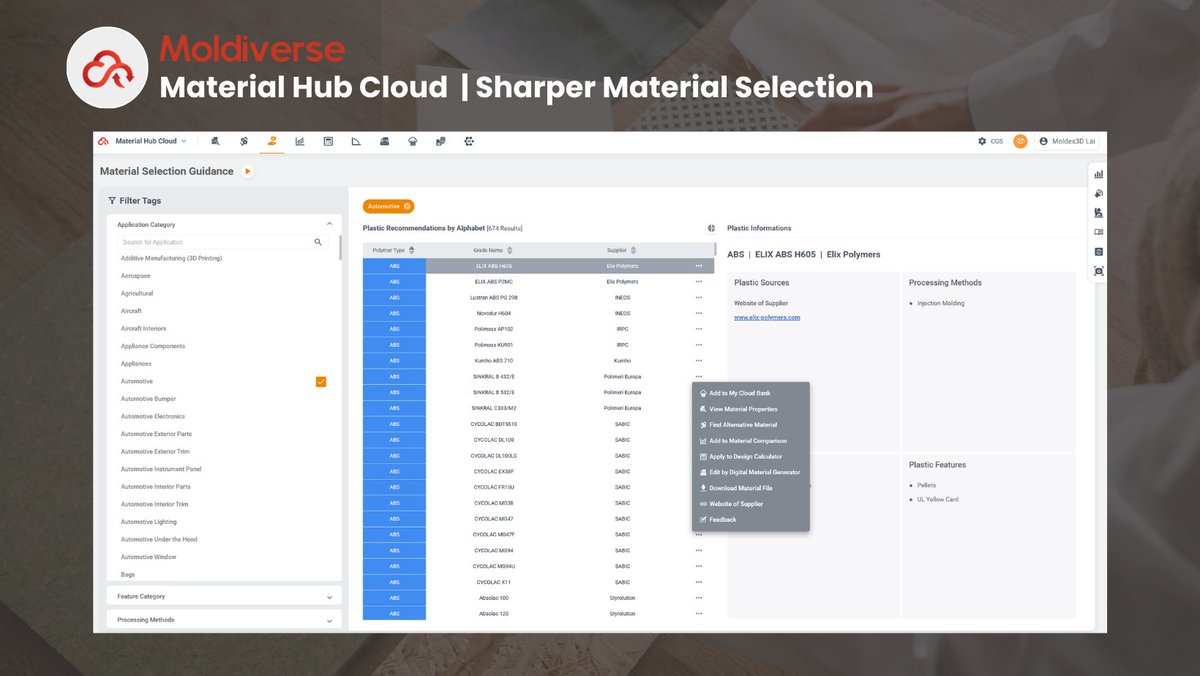Click the pie chart icon above the table
This screenshot has width=1200, height=676.
coord(711,228)
